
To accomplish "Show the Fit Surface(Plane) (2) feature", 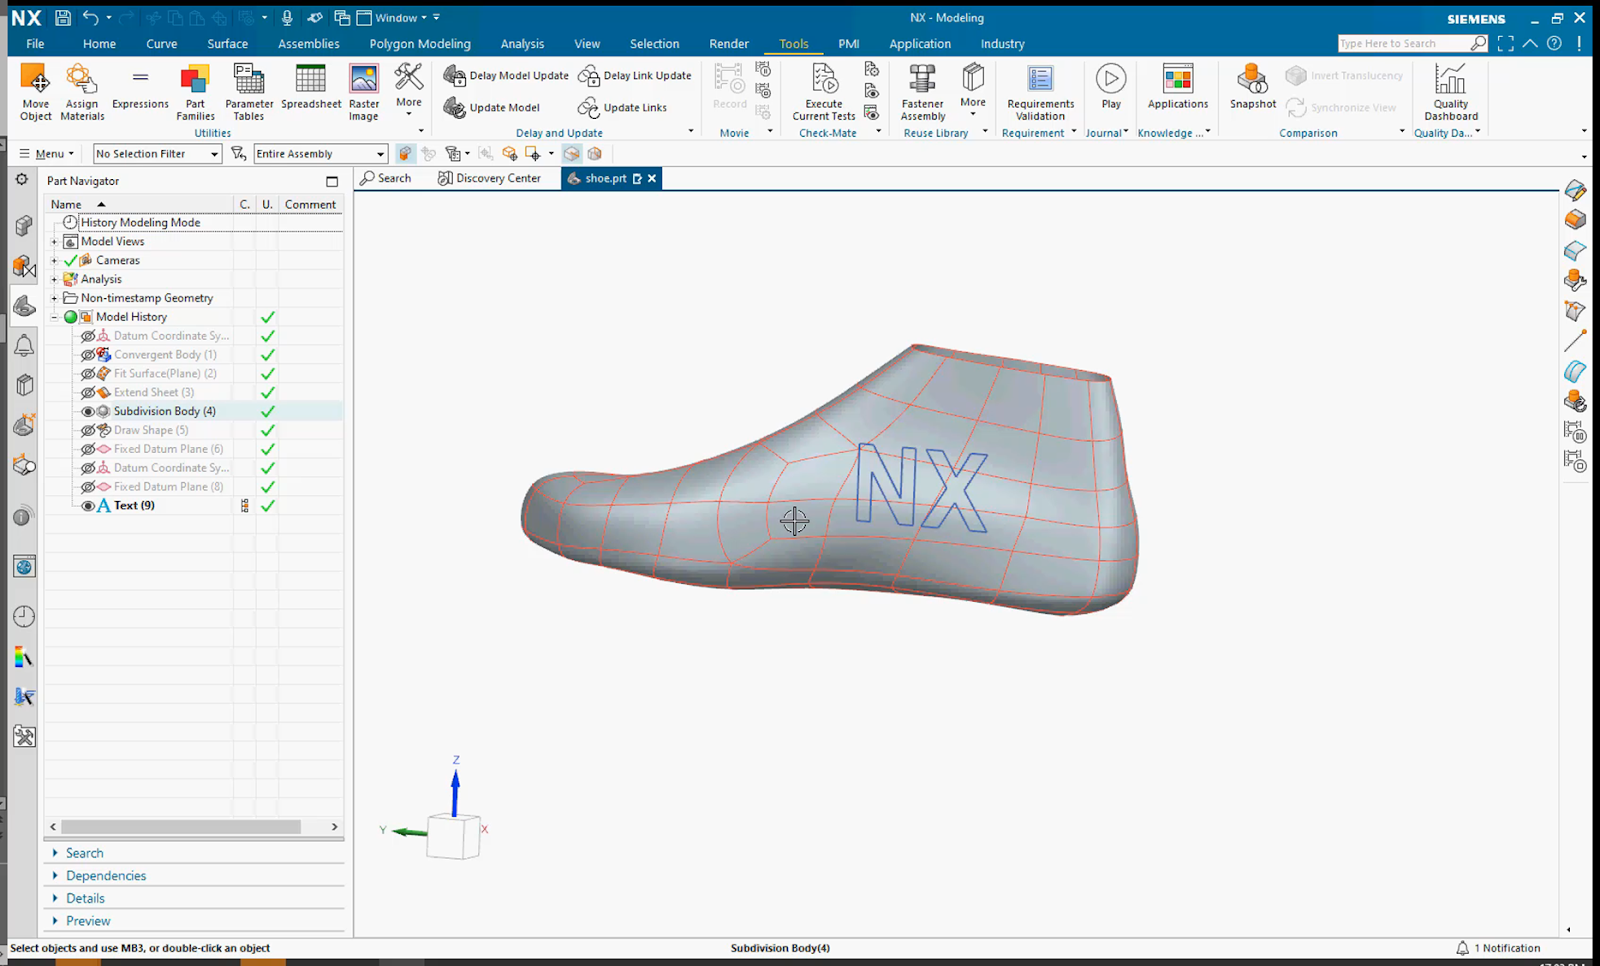I will pos(88,374).
